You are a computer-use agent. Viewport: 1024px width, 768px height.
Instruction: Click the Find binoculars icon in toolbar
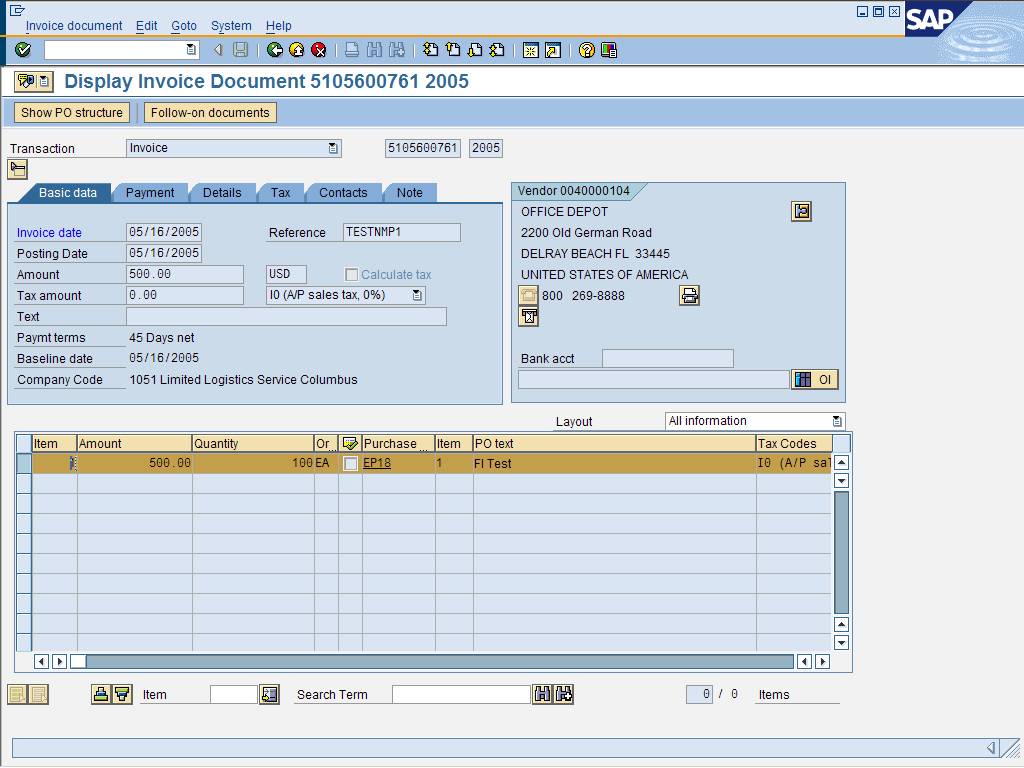click(374, 50)
